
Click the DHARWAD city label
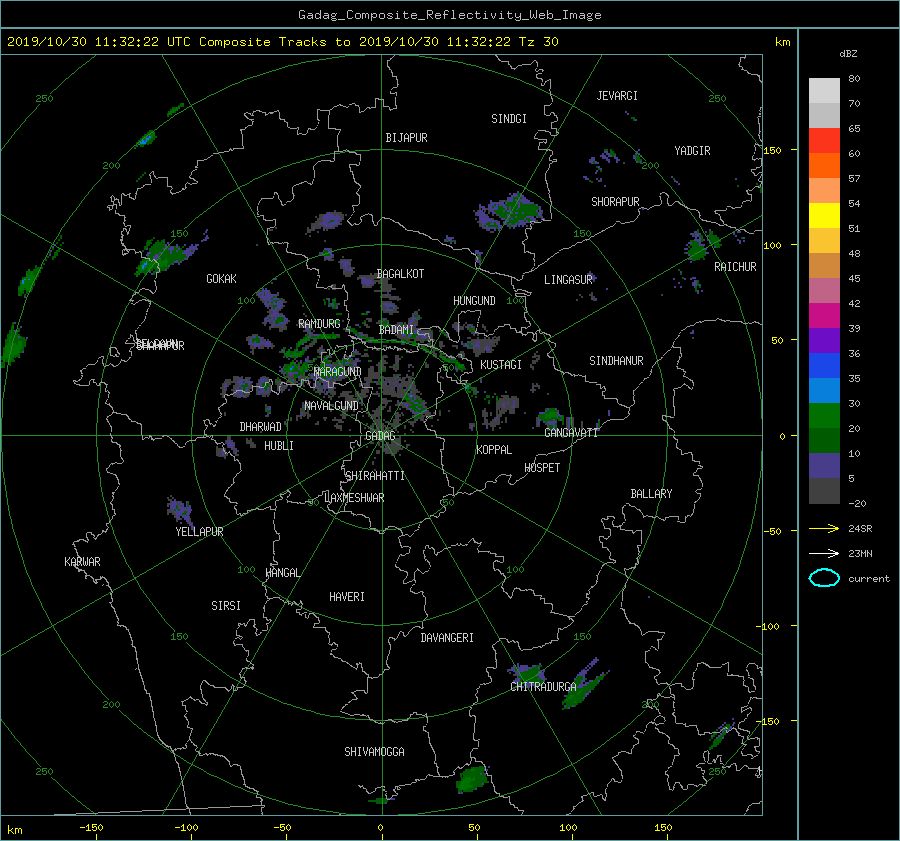(260, 427)
